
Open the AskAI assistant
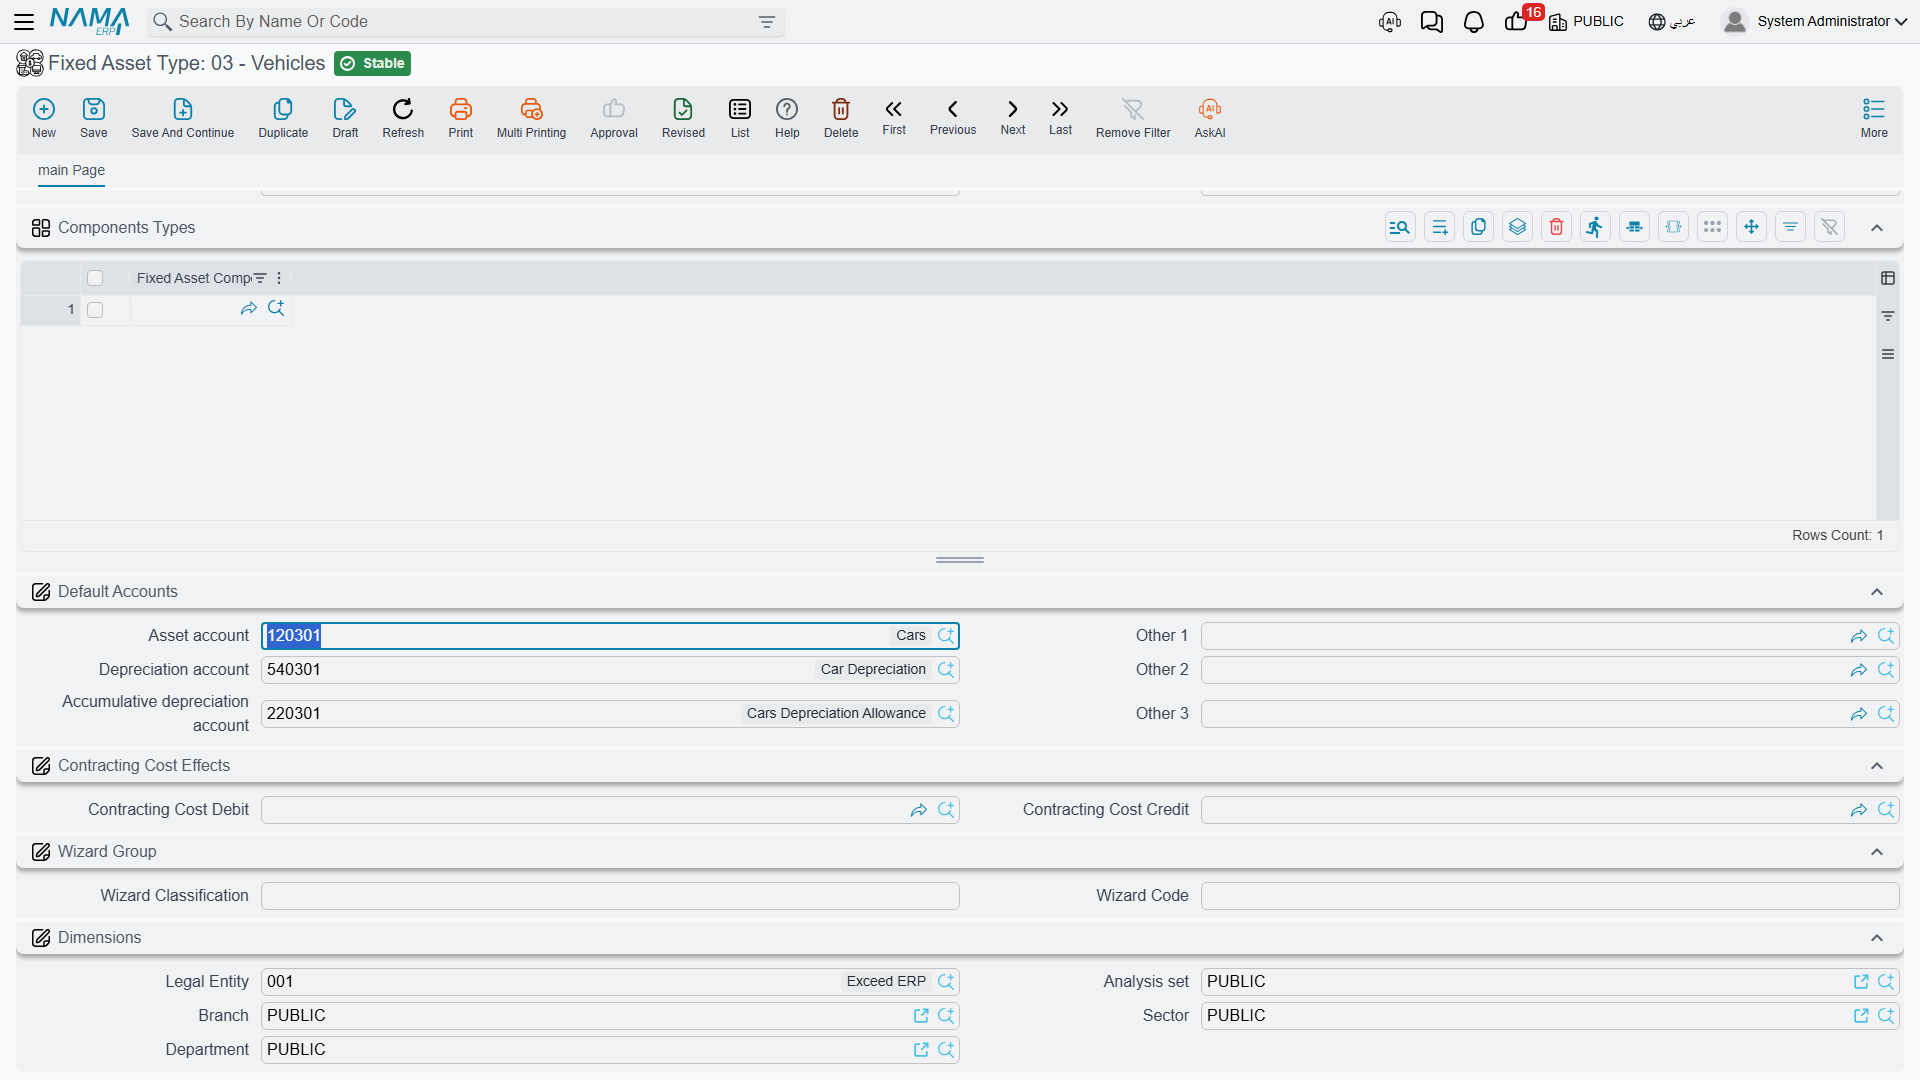tap(1210, 118)
